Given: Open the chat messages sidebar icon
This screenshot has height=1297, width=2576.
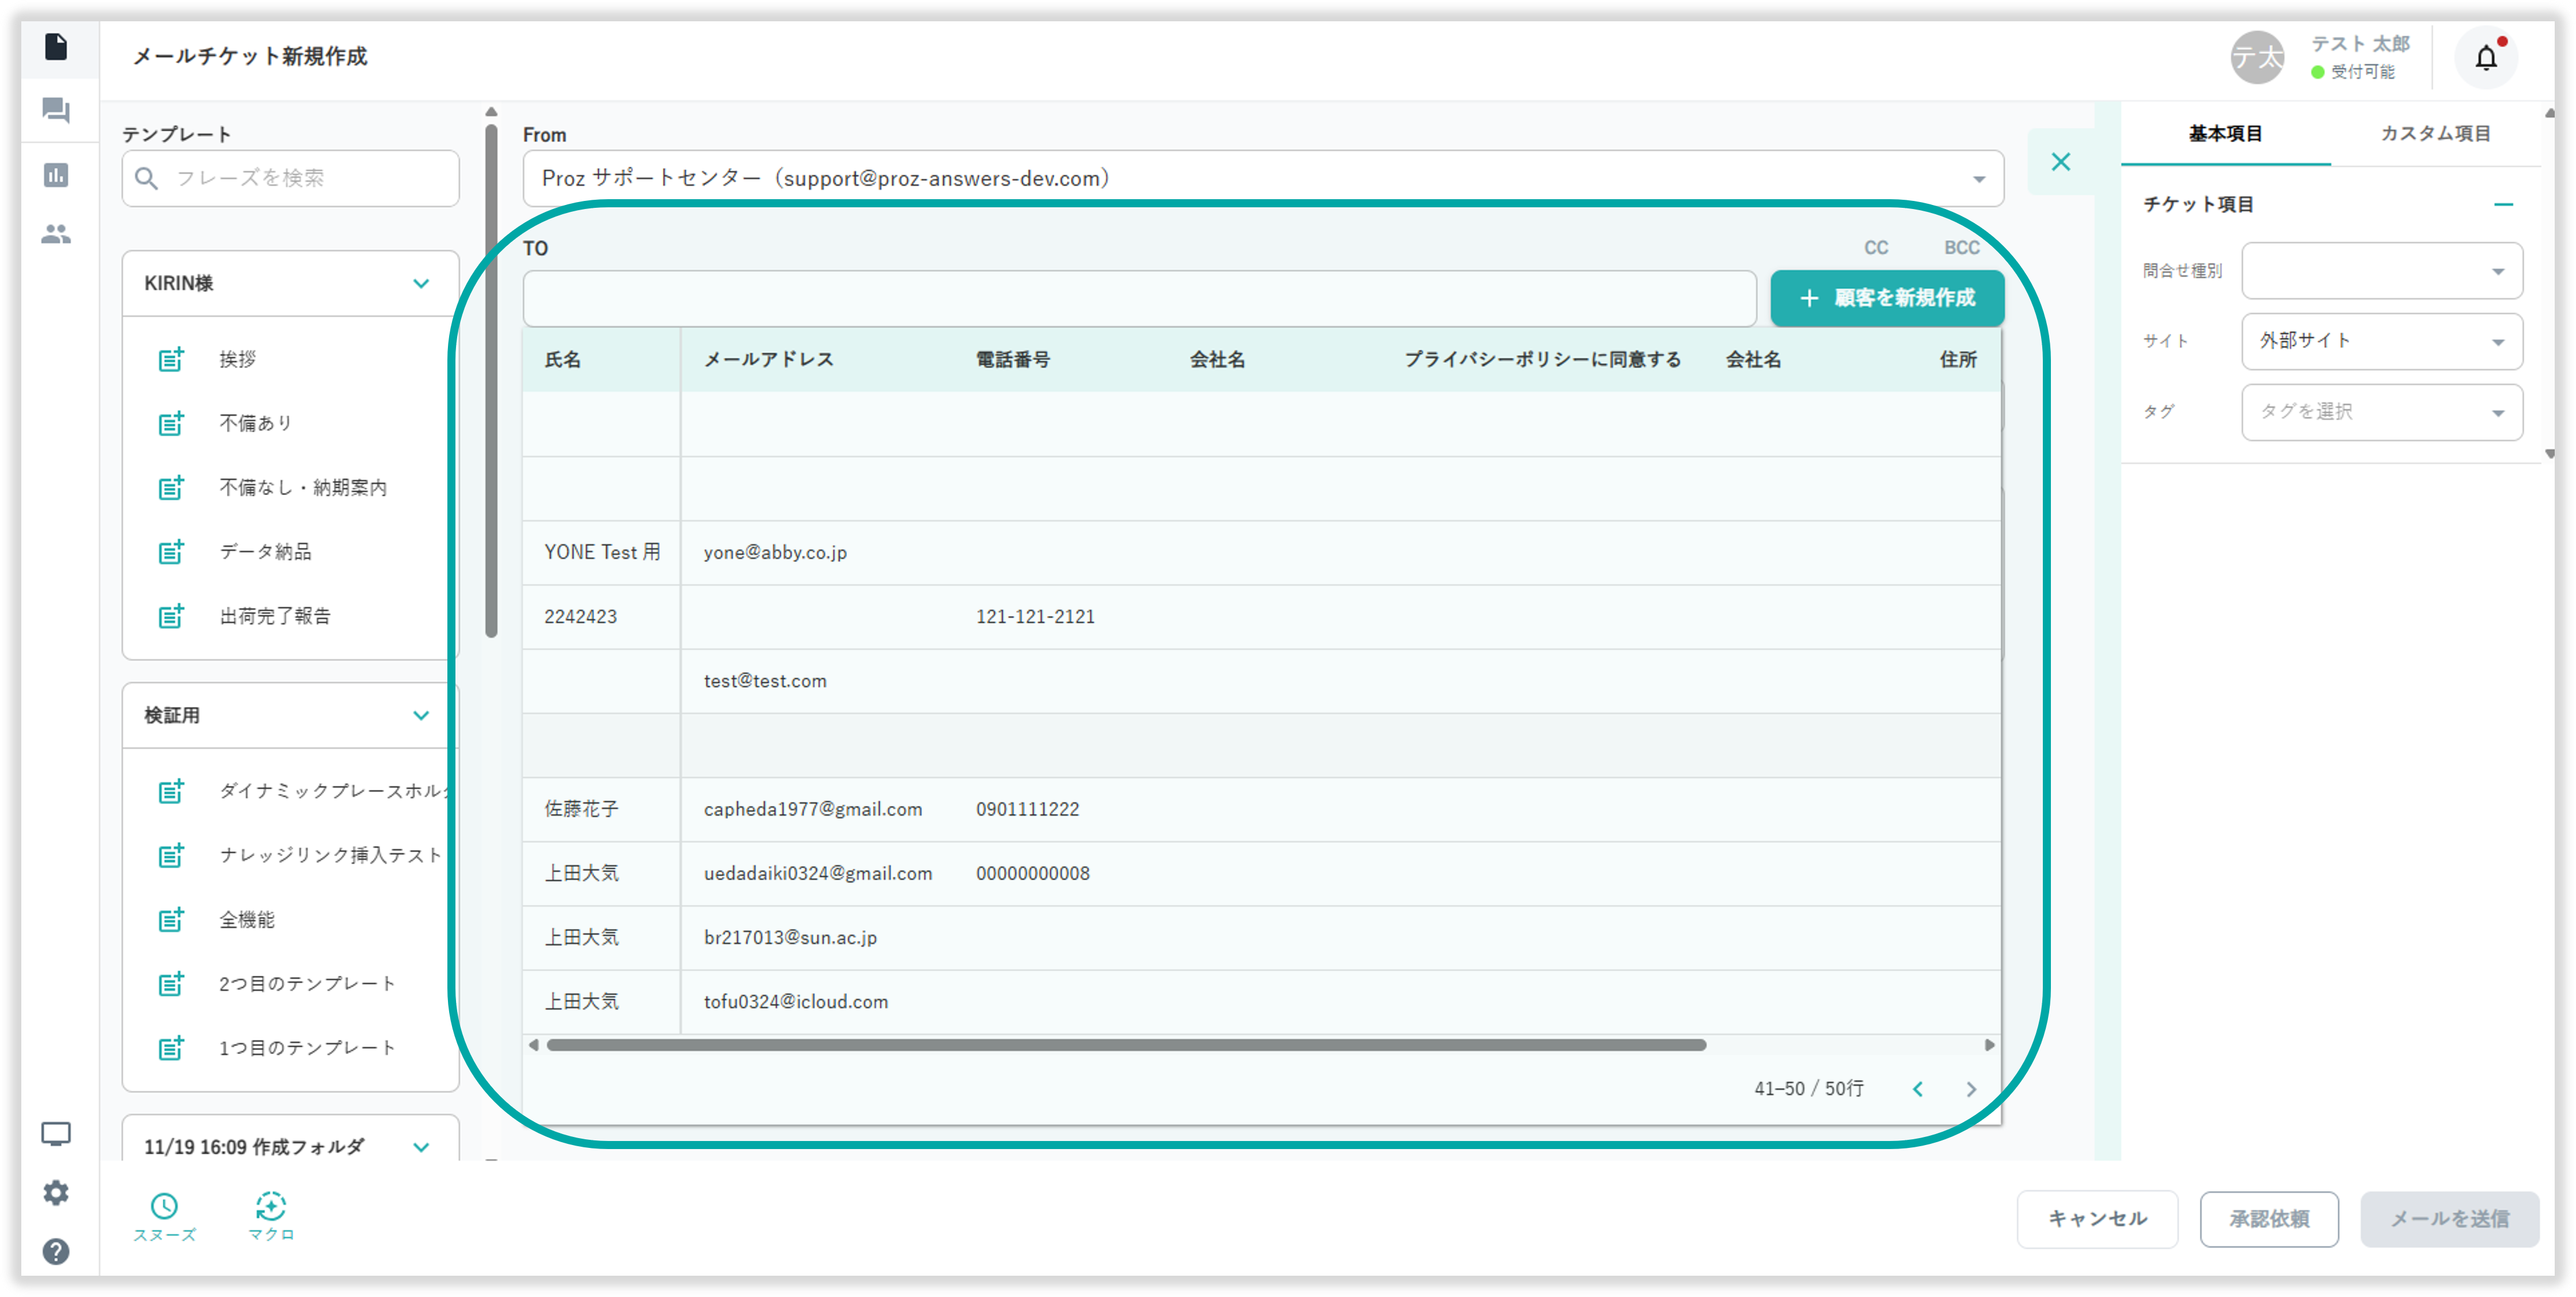Looking at the screenshot, I should tap(56, 110).
